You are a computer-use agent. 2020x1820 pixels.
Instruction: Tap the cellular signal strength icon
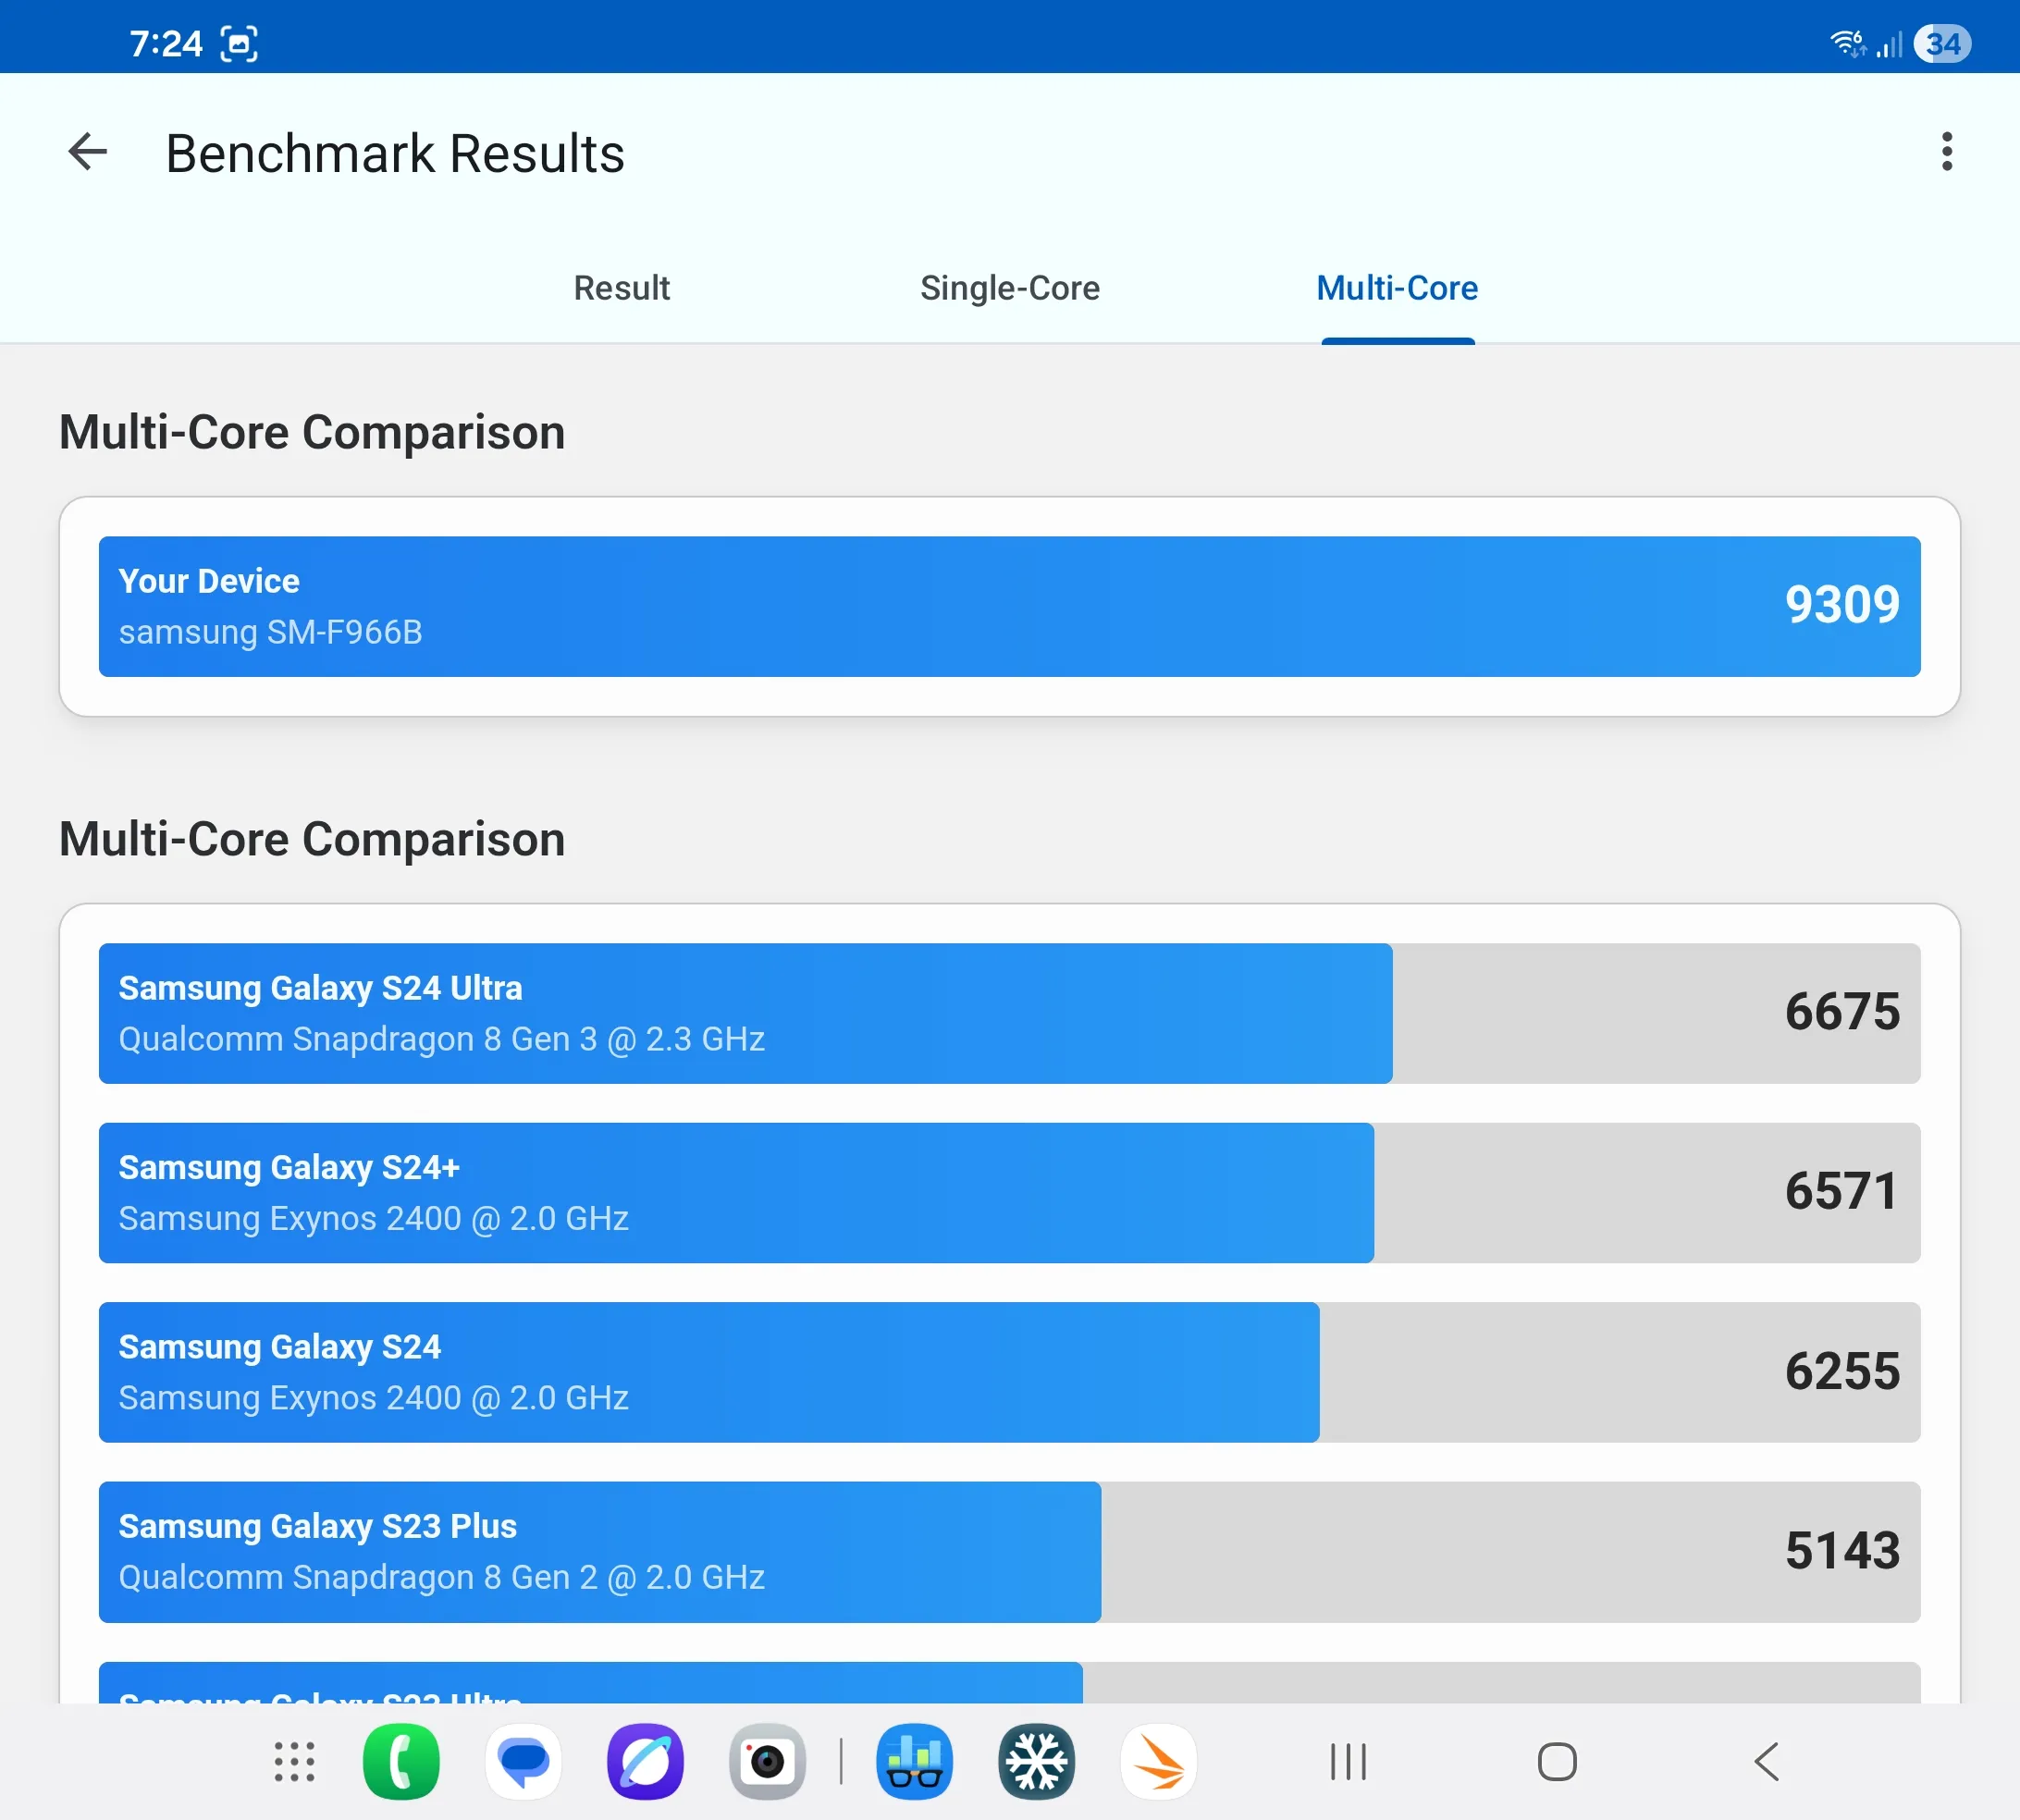1889,44
